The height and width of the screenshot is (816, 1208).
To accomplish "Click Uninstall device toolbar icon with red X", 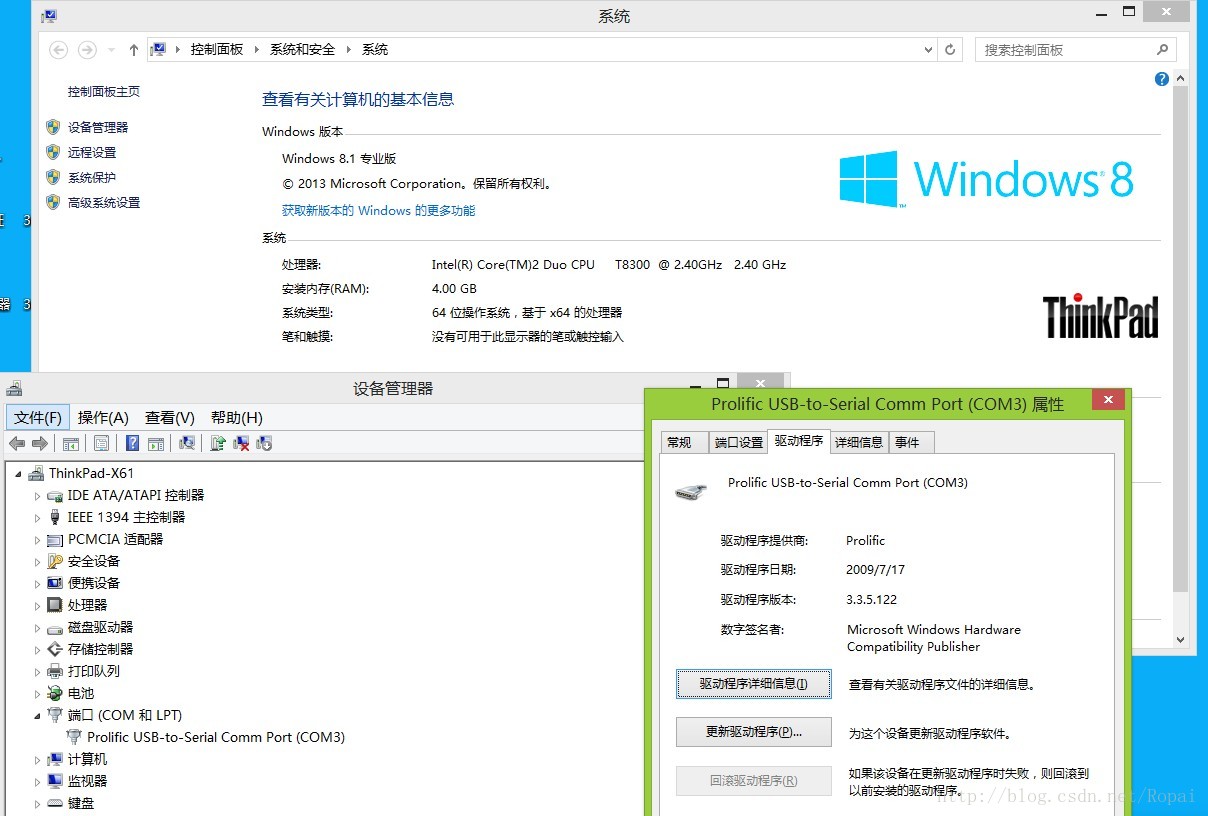I will click(241, 443).
